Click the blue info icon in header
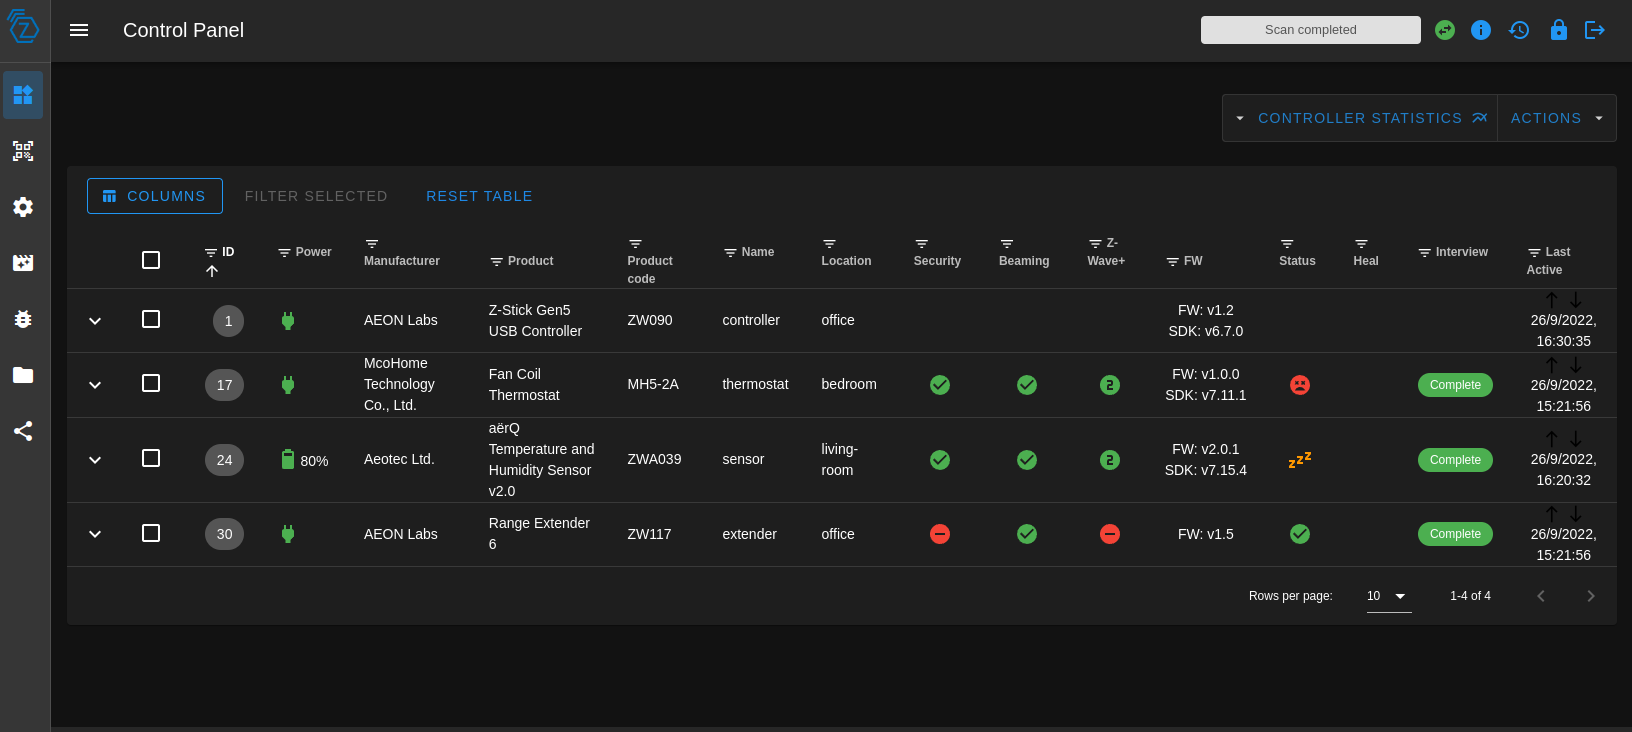Screen dimensions: 1632x732 (x=1481, y=30)
